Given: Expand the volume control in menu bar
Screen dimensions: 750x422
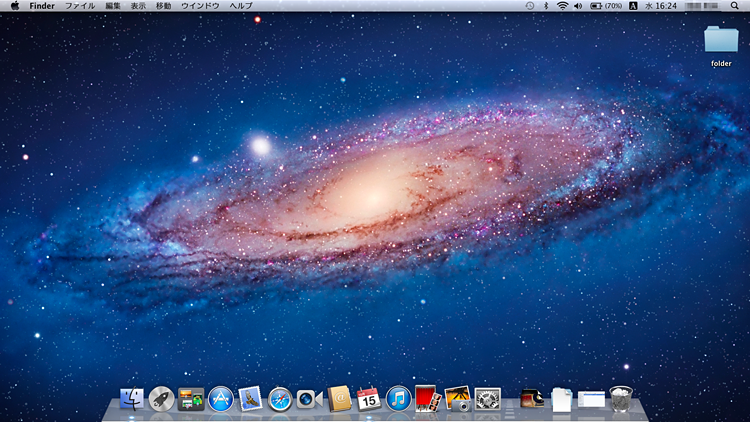Looking at the screenshot, I should pyautogui.click(x=579, y=6).
